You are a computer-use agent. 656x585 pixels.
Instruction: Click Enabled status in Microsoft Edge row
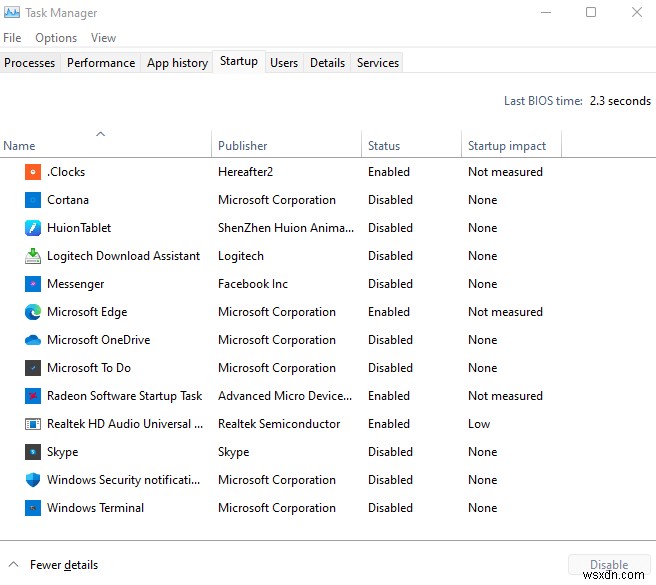tap(389, 312)
